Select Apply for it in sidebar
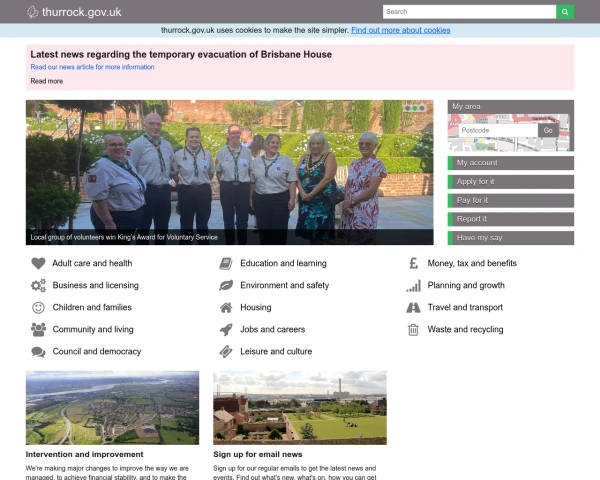 pos(511,182)
